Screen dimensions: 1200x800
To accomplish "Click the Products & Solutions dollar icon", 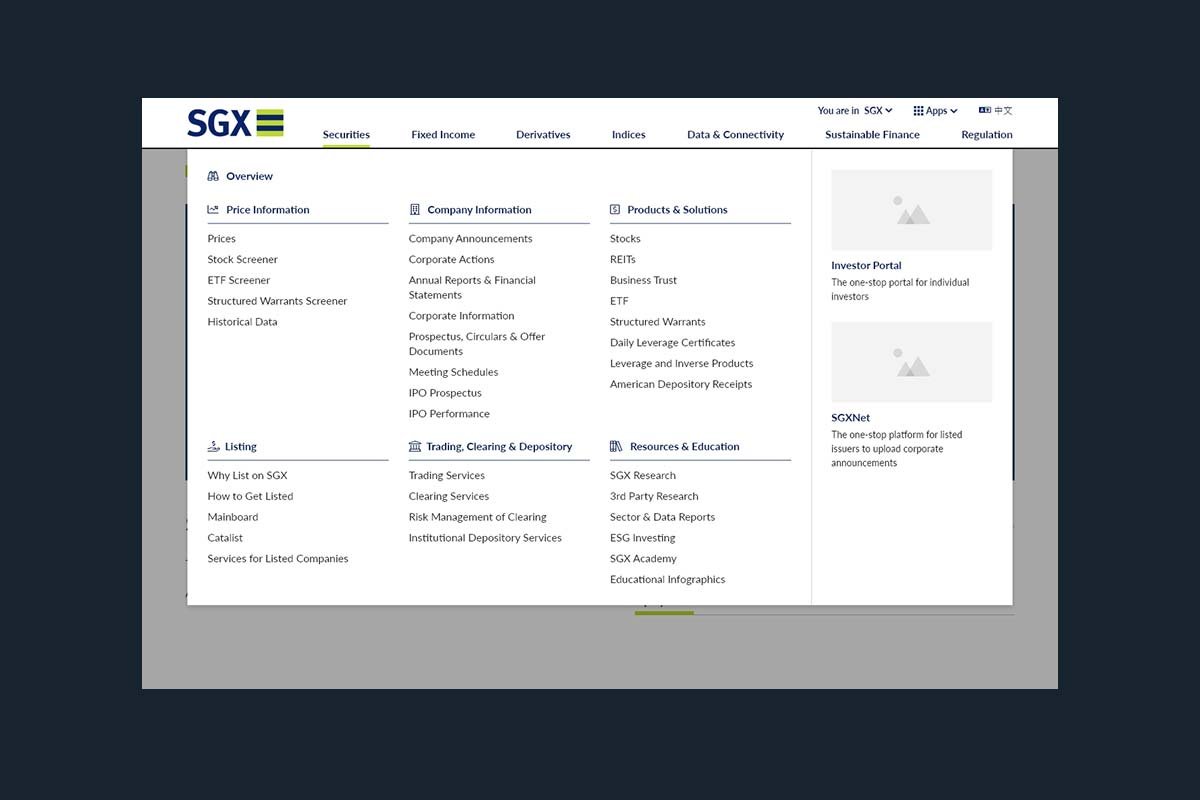I will 615,210.
